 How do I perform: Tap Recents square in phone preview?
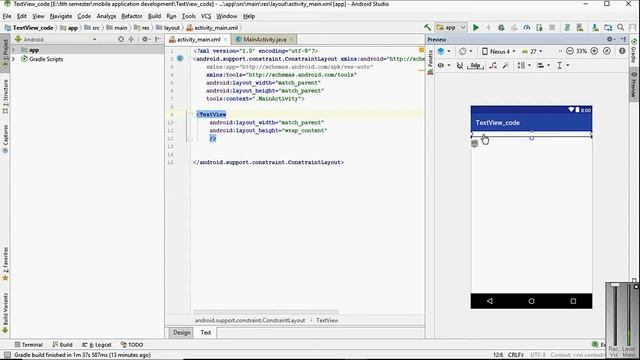(573, 301)
